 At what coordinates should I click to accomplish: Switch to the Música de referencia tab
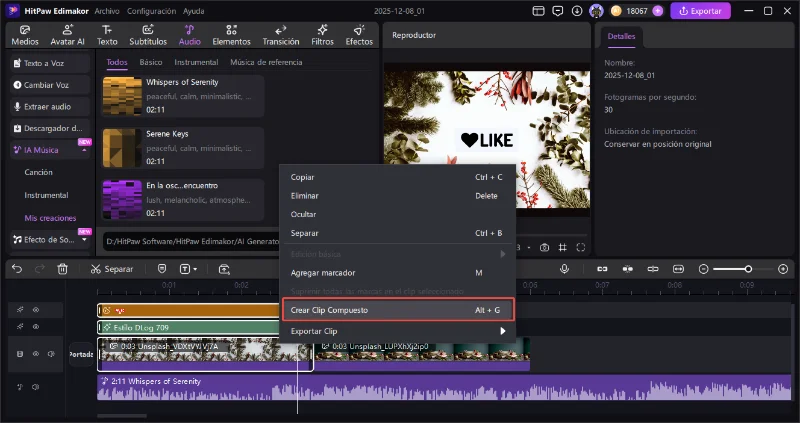(266, 62)
